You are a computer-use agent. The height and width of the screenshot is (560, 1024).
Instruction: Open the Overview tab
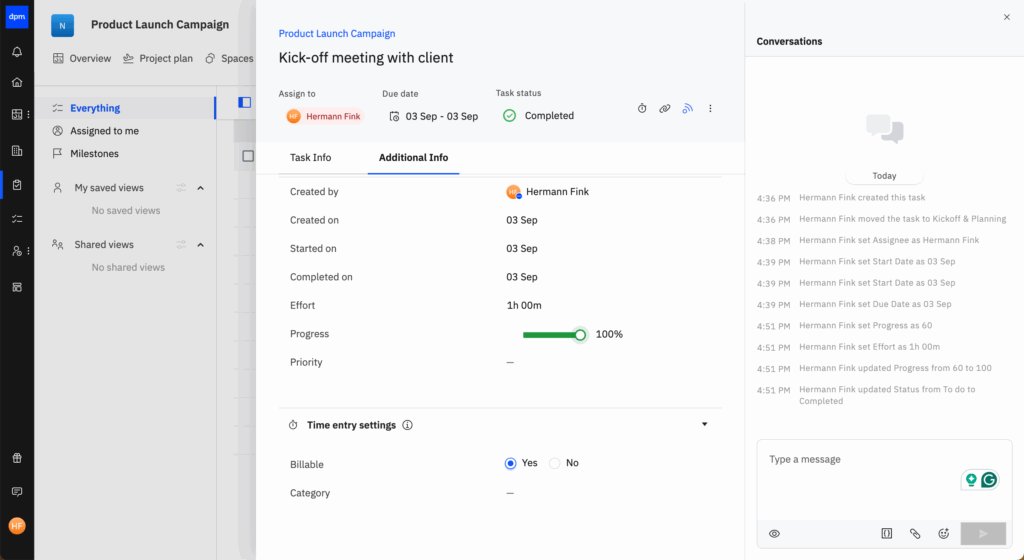click(82, 58)
